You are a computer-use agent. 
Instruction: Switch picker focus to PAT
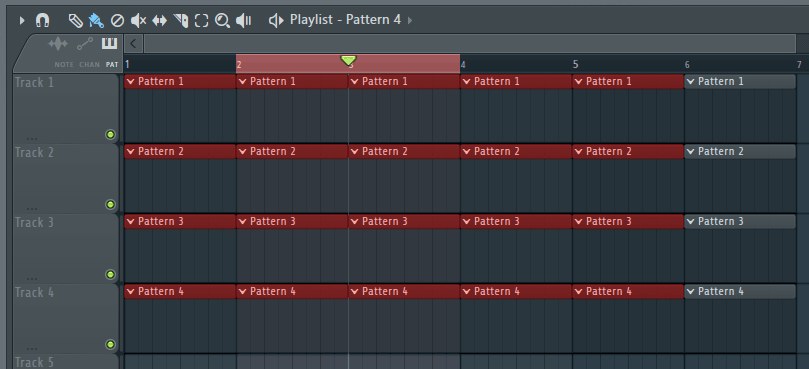pos(112,65)
